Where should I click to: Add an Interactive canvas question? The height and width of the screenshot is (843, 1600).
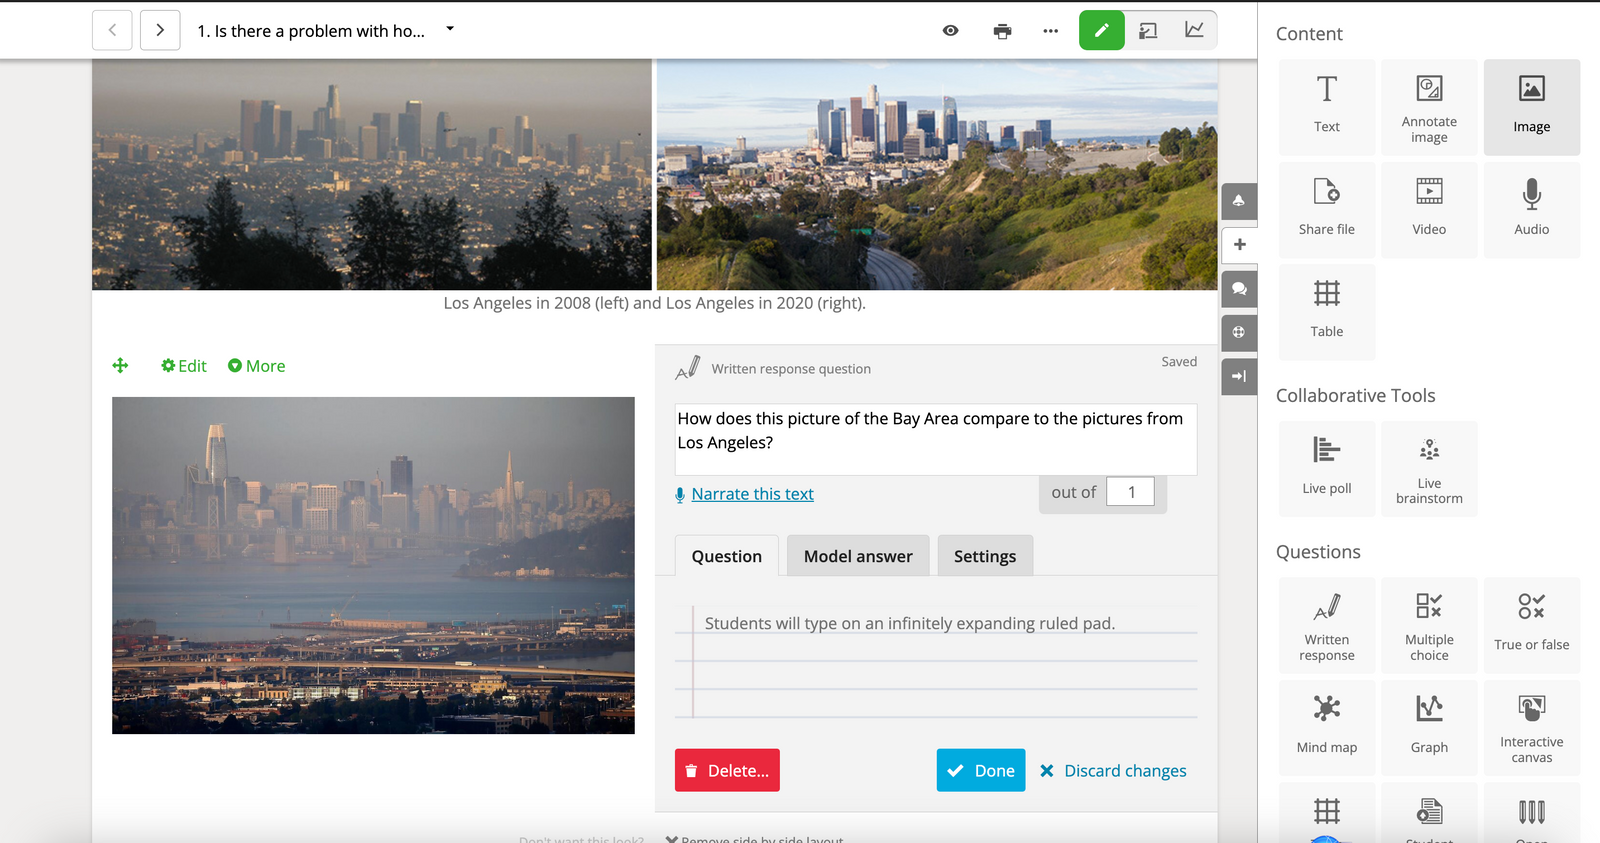coord(1531,727)
